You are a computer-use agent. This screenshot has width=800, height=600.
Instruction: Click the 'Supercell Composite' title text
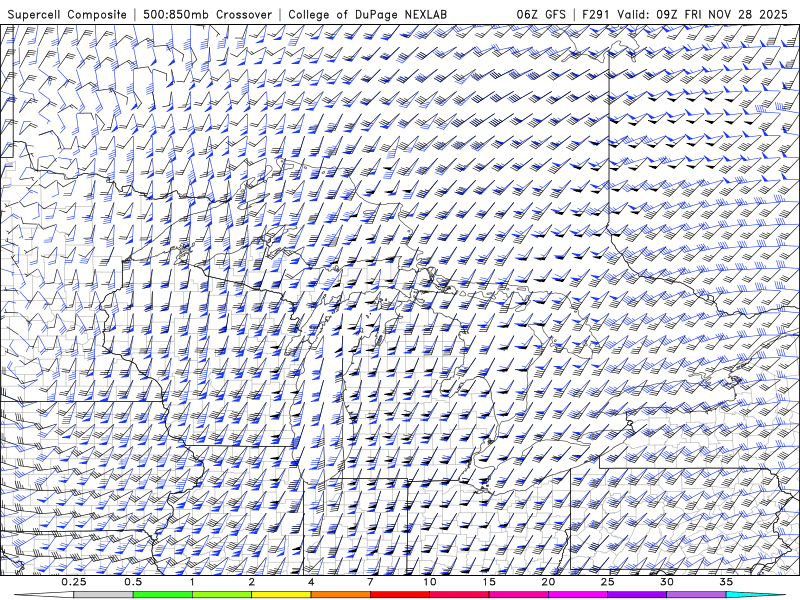67,14
